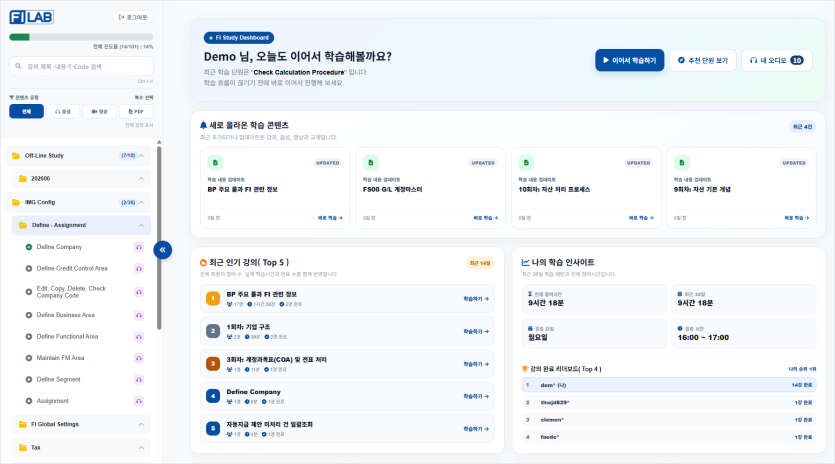The height and width of the screenshot is (464, 835).
Task: Click the flame icon beside 최근 인기 강의
Action: [x=203, y=263]
